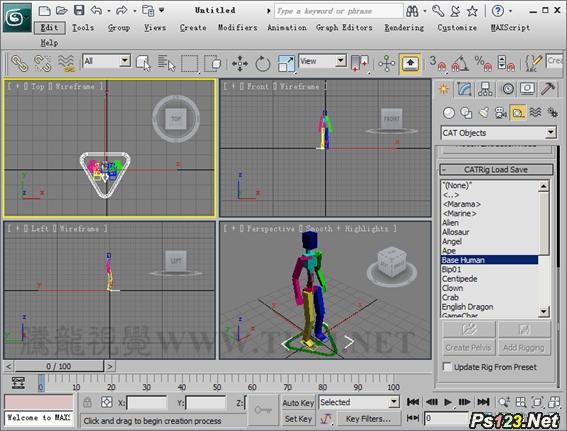Open the reference coordinate View dropdown
This screenshot has height=431, width=567.
340,60
